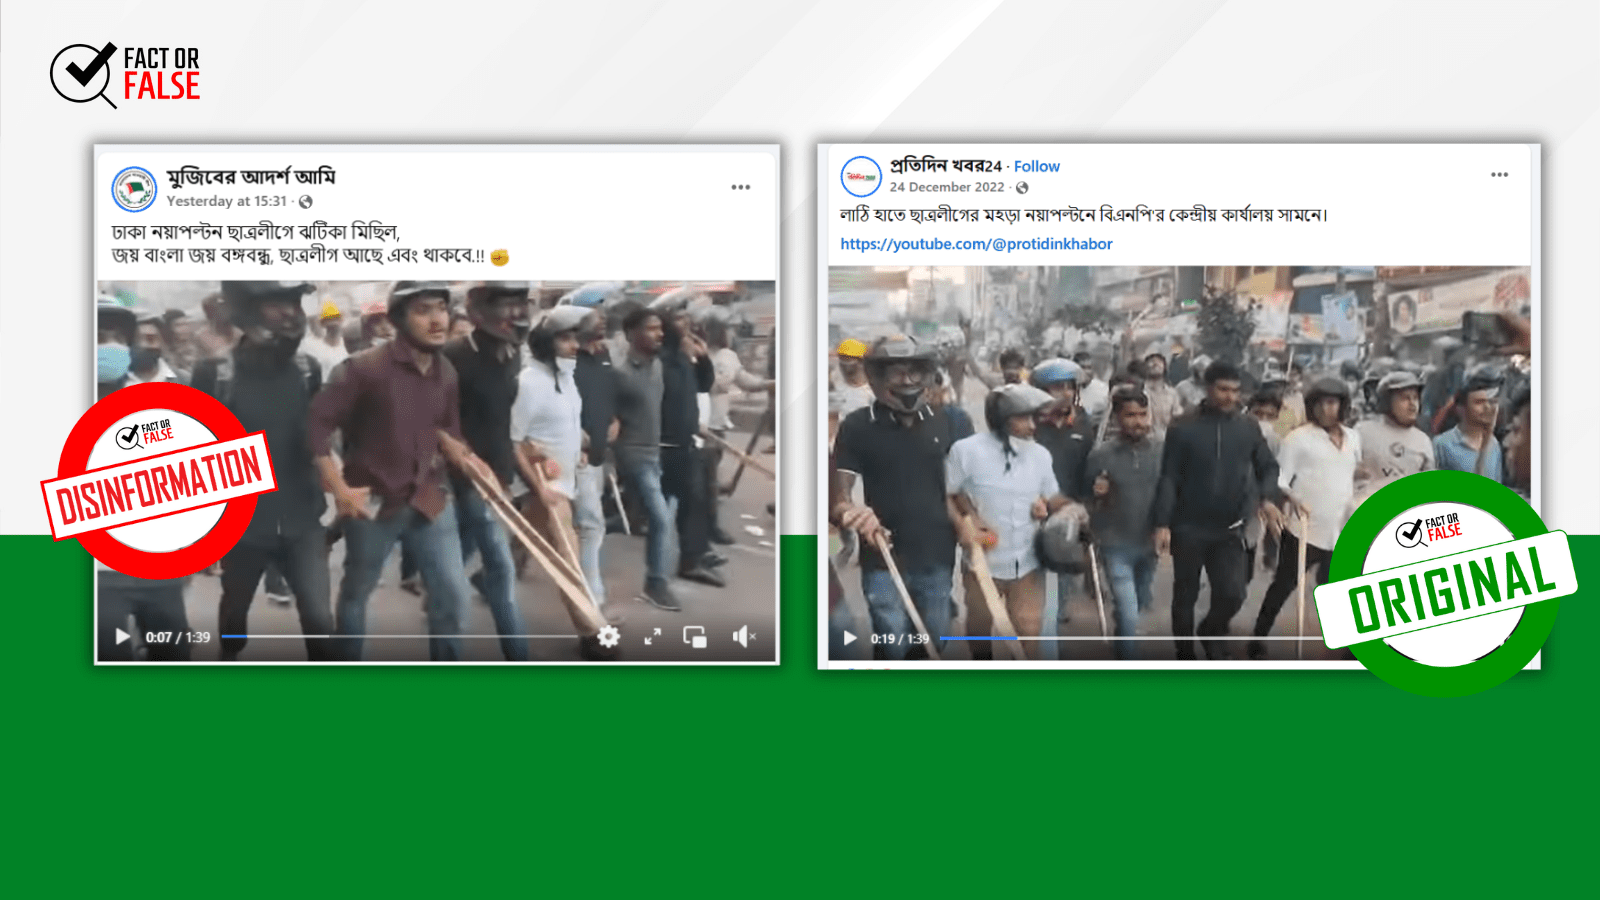Open settings gear on left video
The height and width of the screenshot is (900, 1600).
click(608, 637)
